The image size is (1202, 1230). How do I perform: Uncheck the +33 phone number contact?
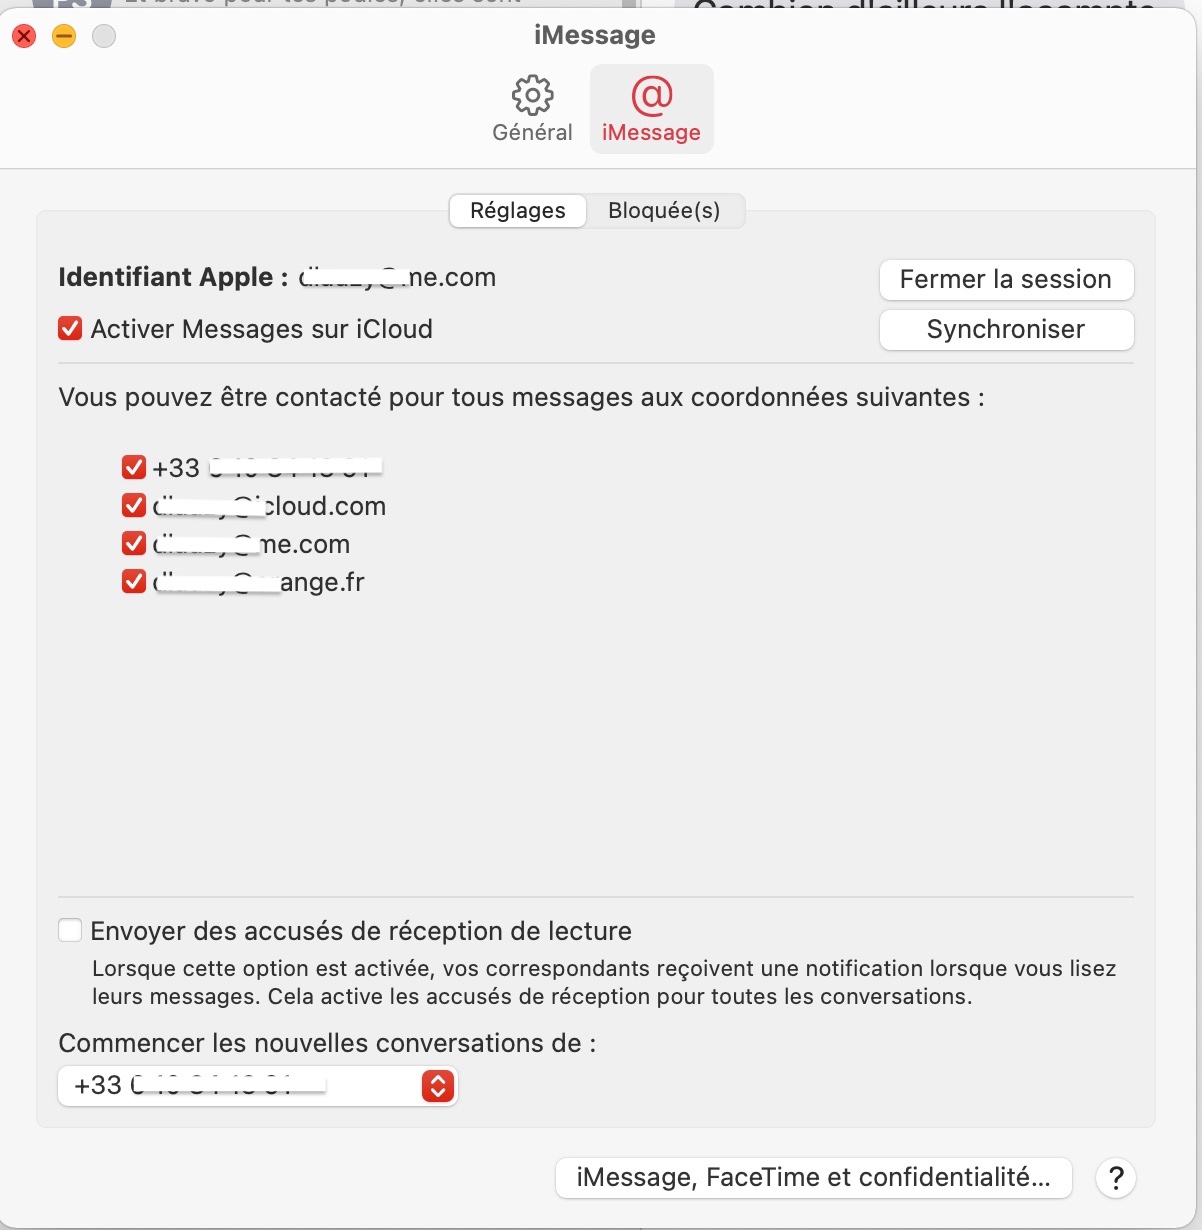coord(134,467)
